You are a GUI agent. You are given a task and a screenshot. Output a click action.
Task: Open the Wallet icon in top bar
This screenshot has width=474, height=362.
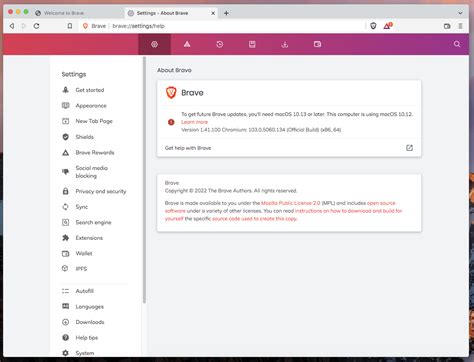(x=317, y=44)
